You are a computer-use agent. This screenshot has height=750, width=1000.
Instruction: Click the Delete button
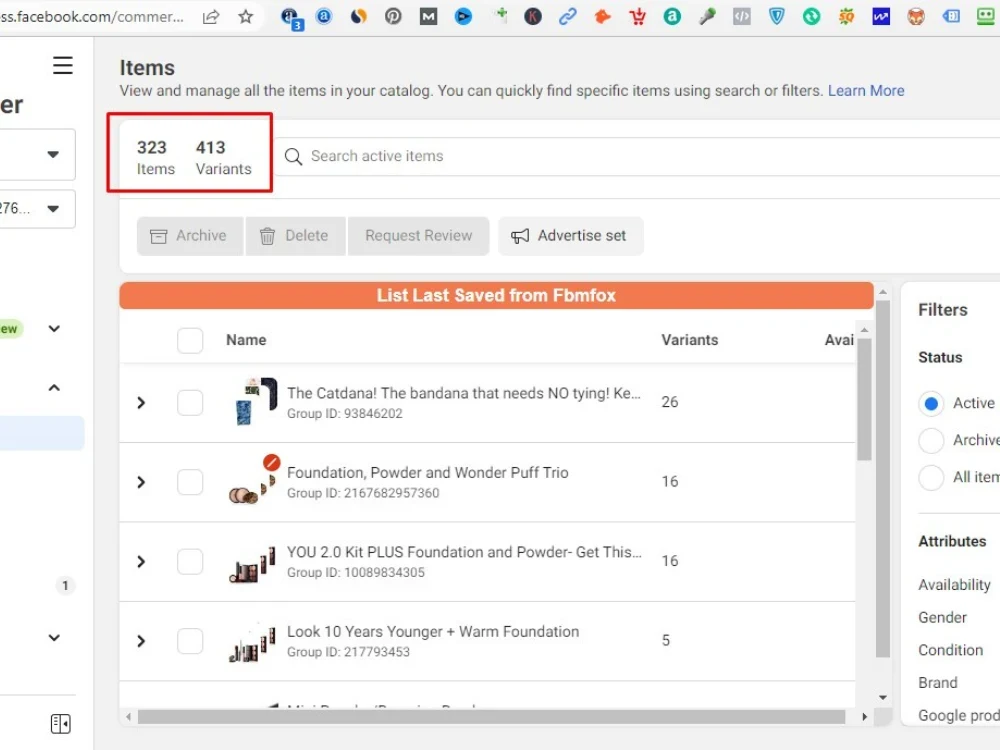(x=295, y=236)
